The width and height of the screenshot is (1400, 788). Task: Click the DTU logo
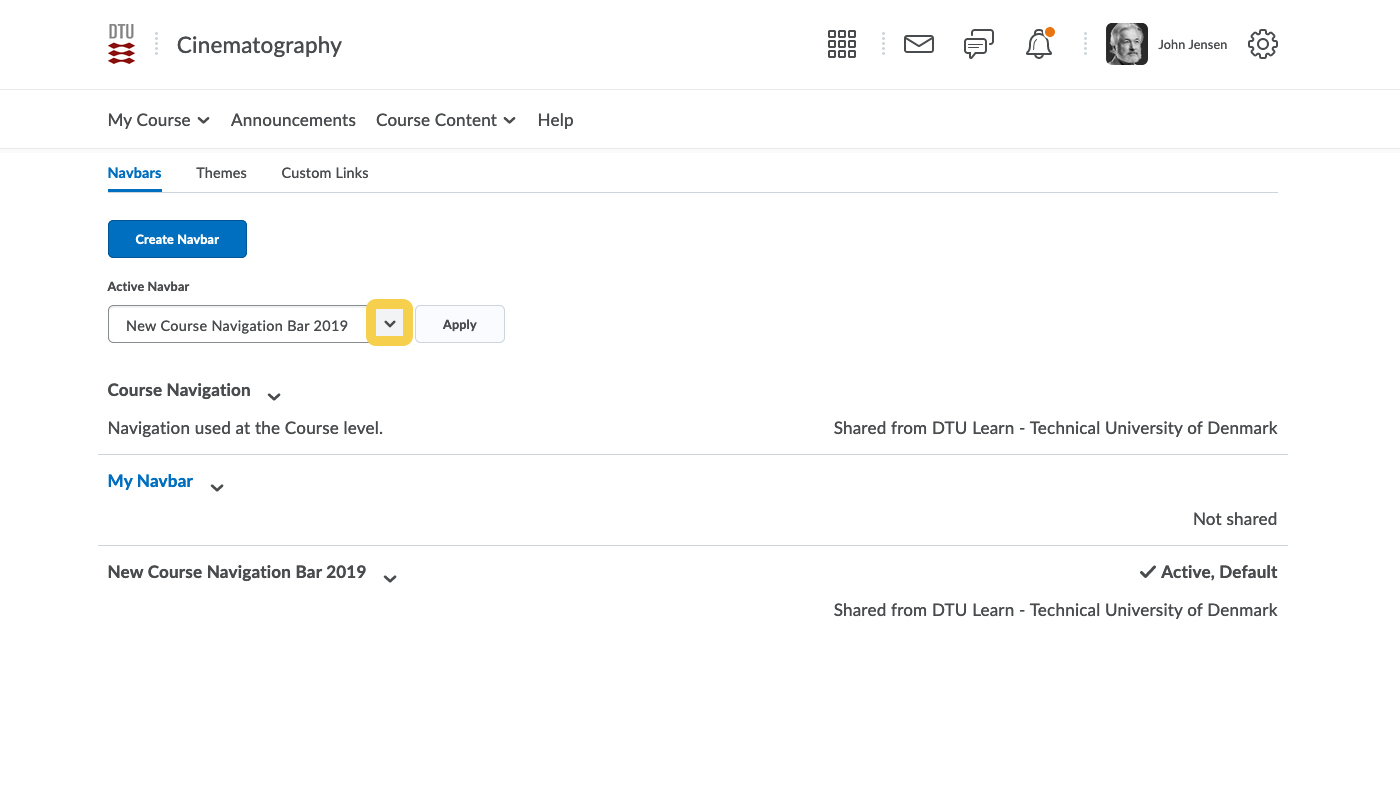coord(121,45)
